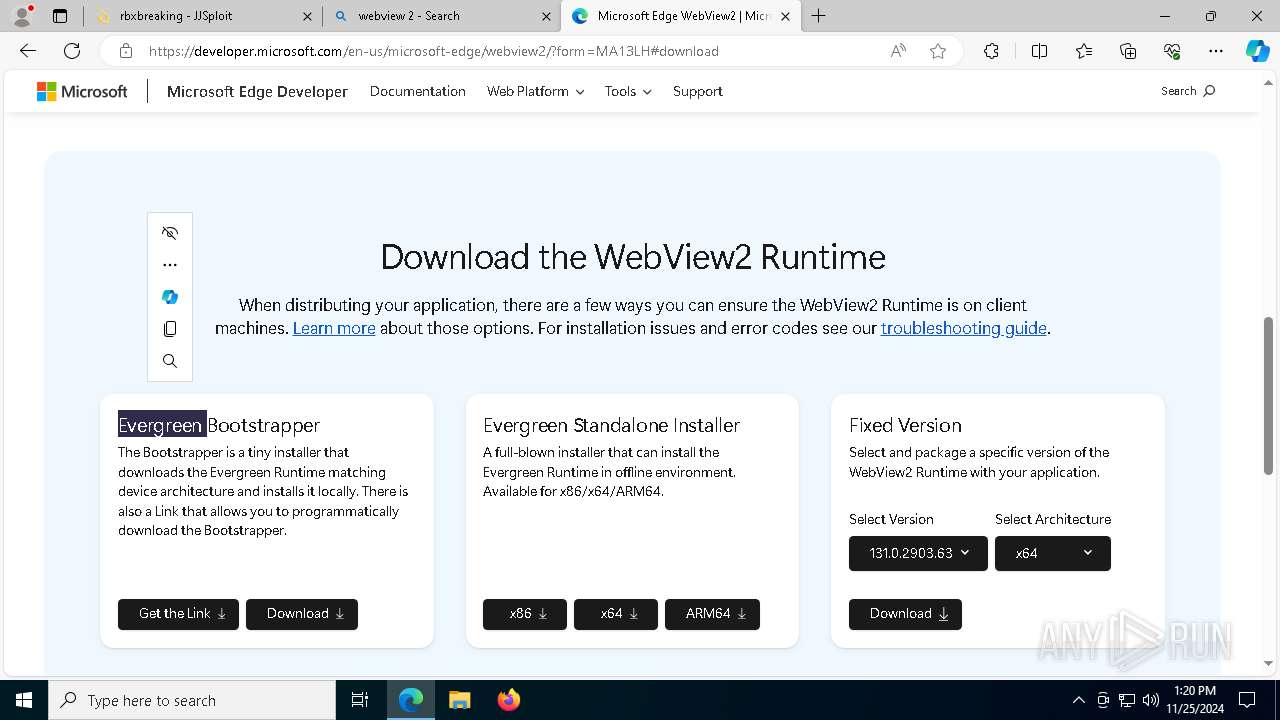Click the Windows taskbar search box
The width and height of the screenshot is (1280, 720).
[192, 700]
